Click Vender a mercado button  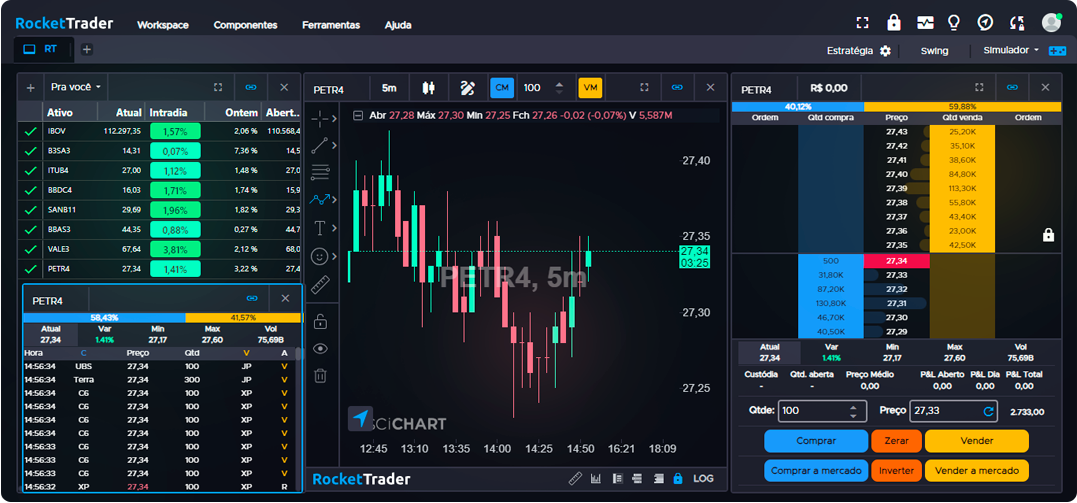pos(977,471)
